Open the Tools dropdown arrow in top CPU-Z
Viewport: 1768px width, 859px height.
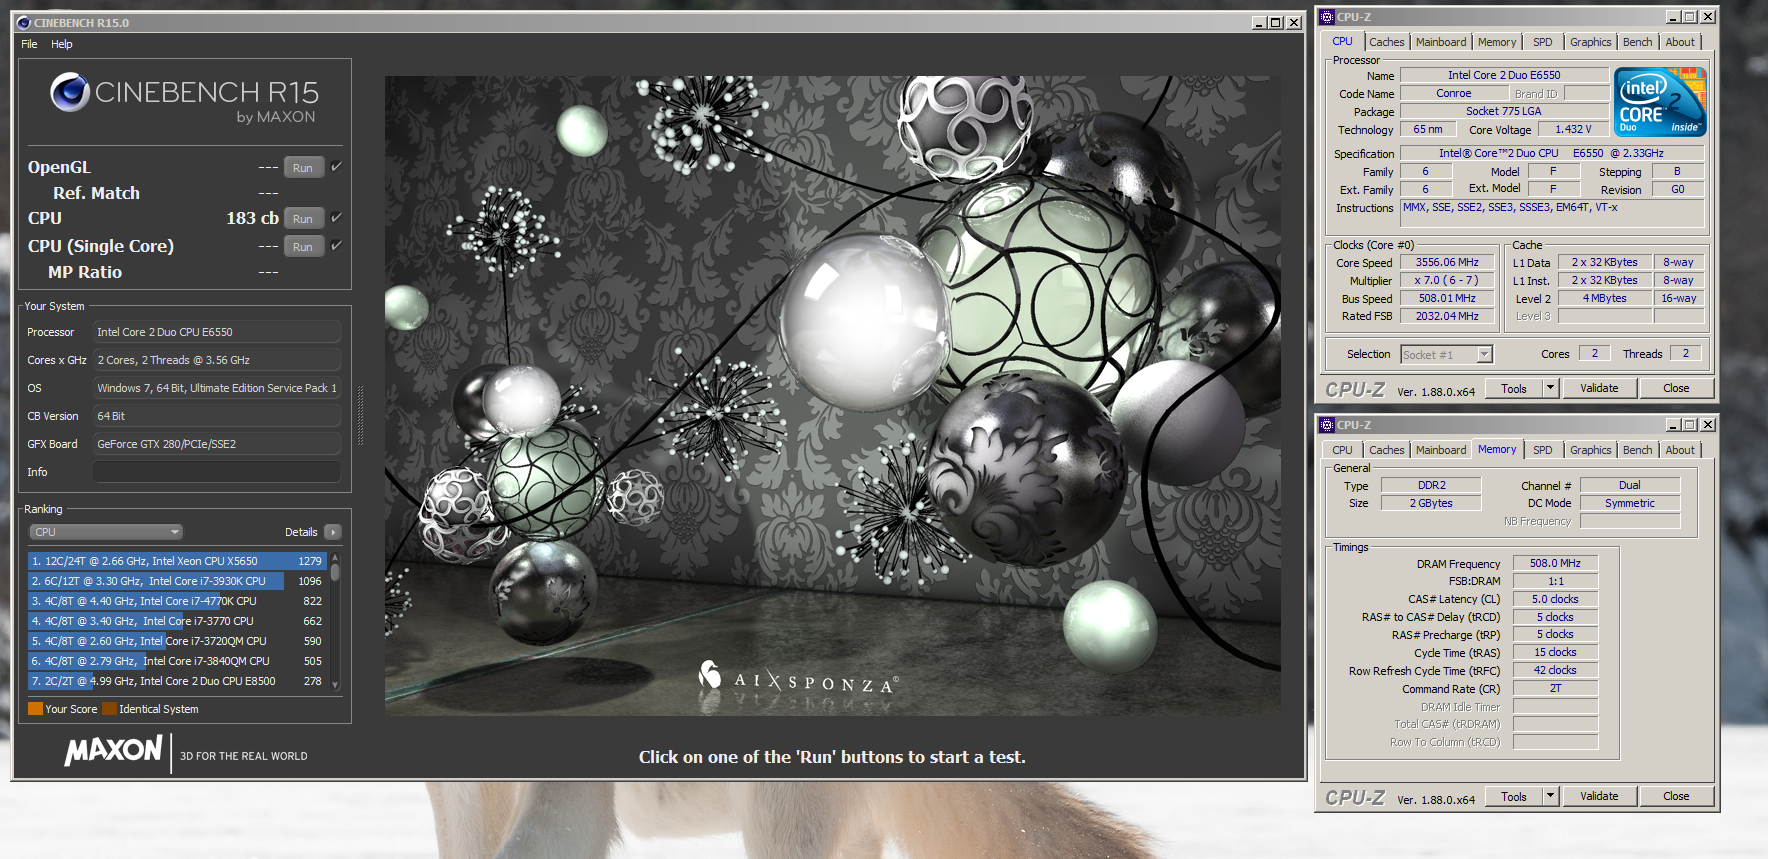coord(1551,388)
